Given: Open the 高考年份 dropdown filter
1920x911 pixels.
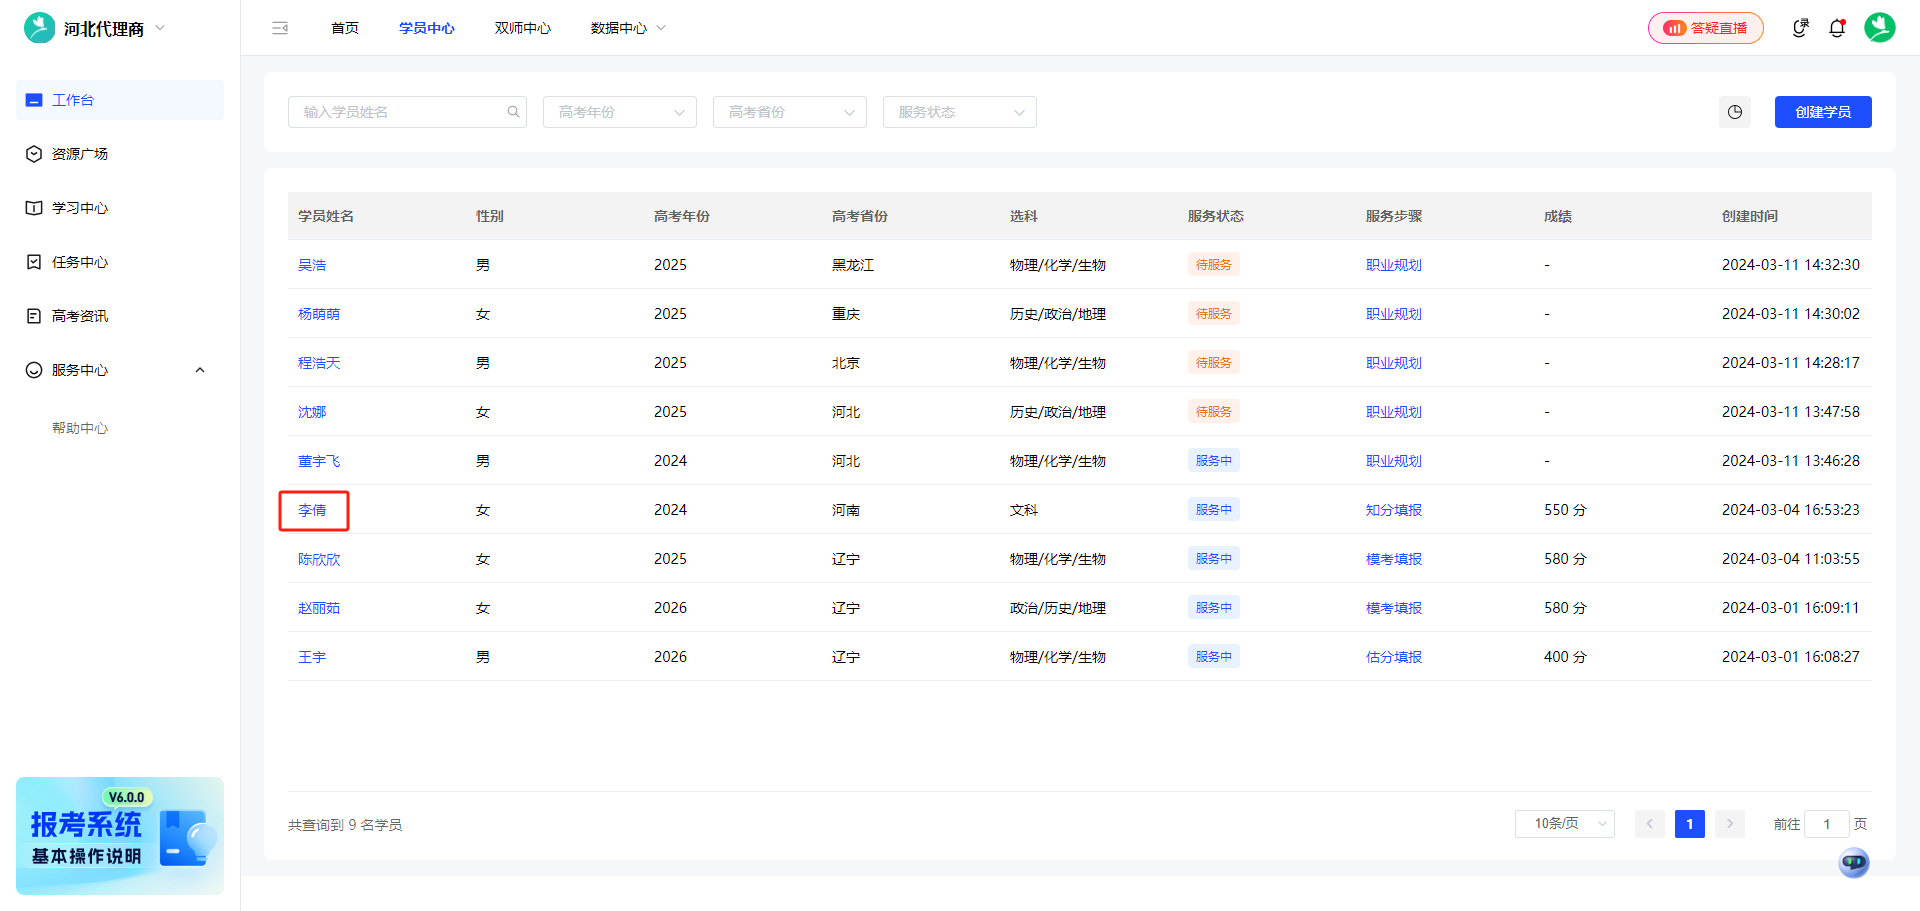Looking at the screenshot, I should coord(620,112).
